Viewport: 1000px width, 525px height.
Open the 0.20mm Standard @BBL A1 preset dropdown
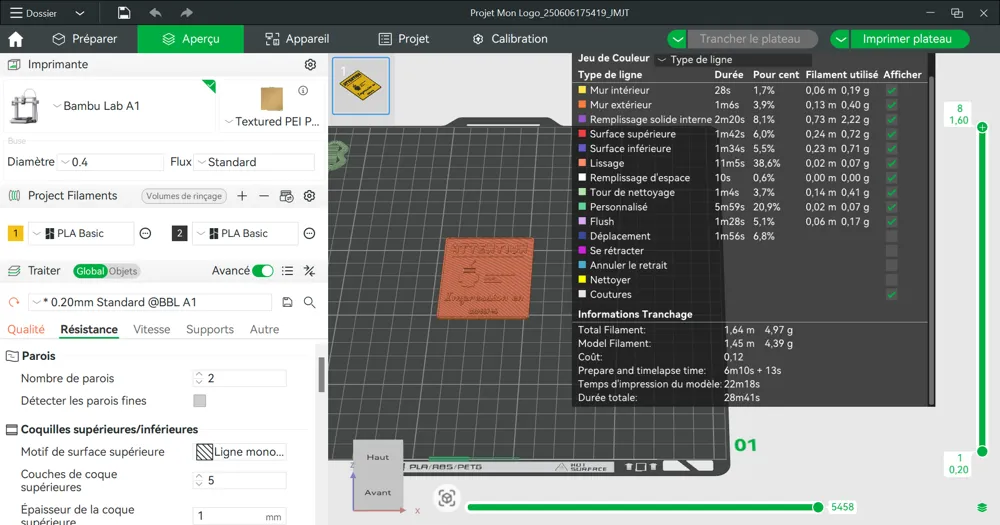click(151, 302)
